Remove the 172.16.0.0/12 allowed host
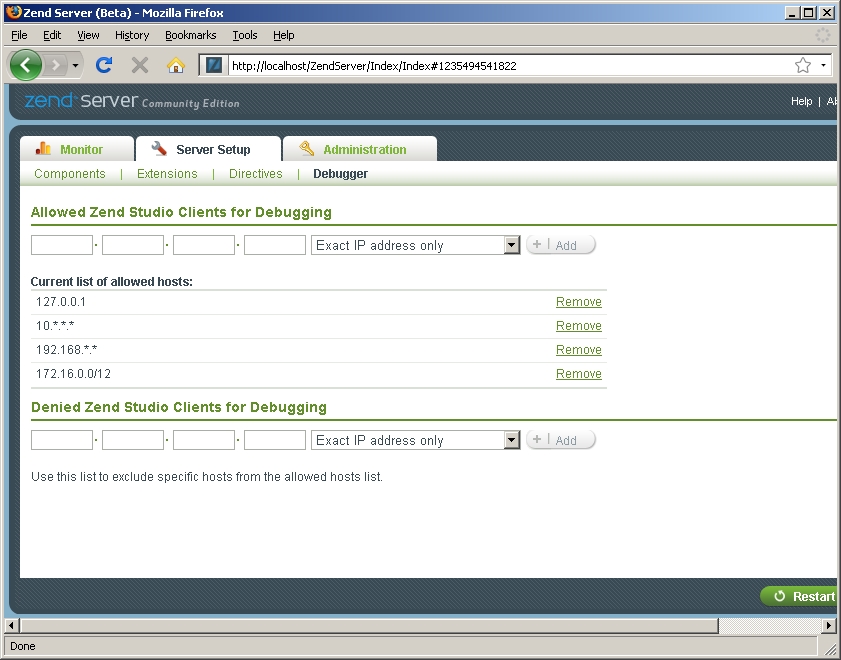 coord(578,374)
